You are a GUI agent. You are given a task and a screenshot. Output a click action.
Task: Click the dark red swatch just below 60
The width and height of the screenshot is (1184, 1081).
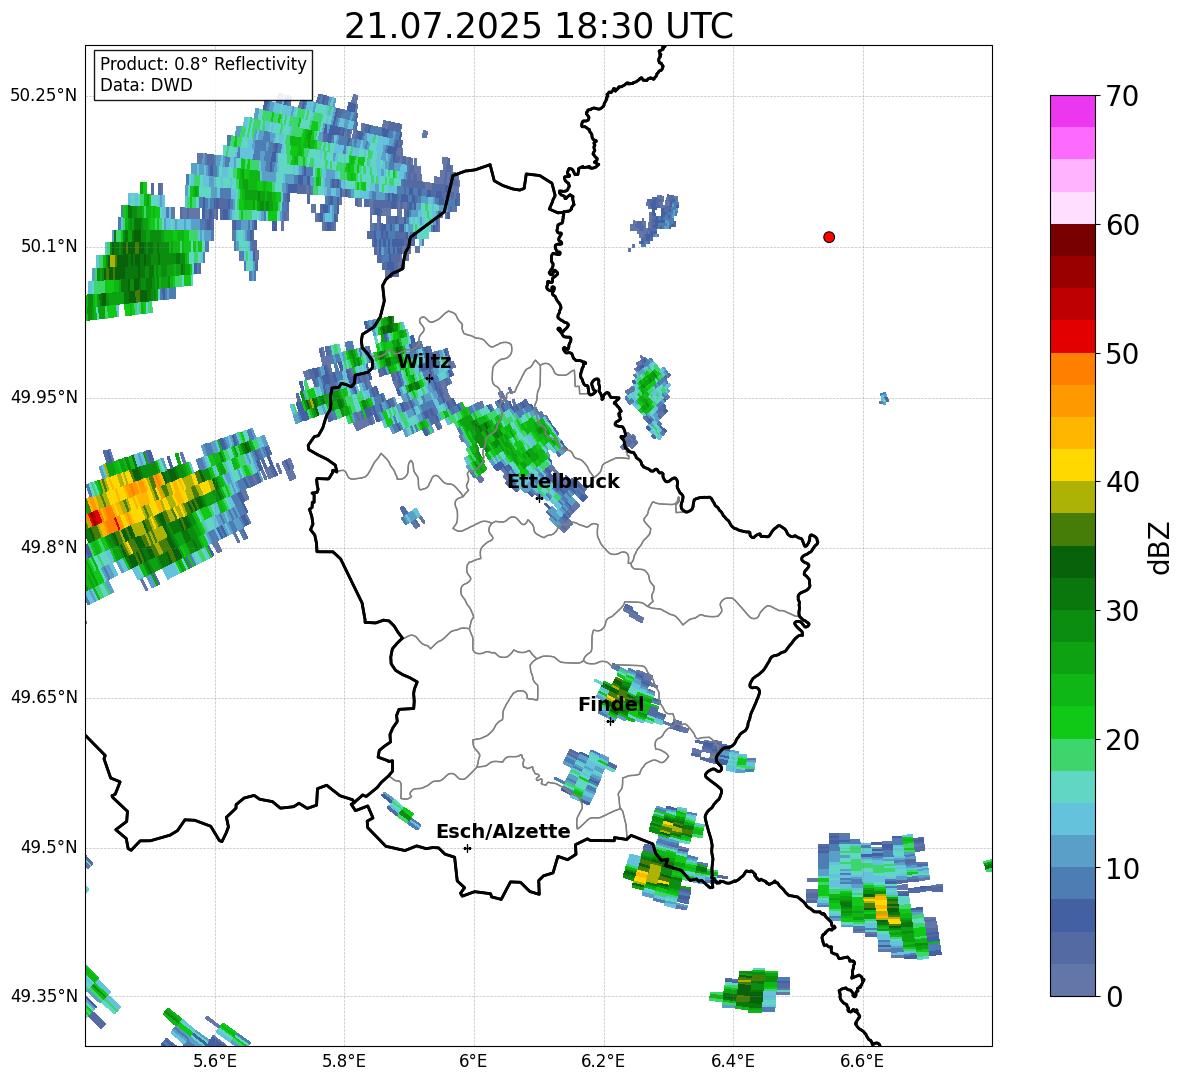pos(1072,240)
